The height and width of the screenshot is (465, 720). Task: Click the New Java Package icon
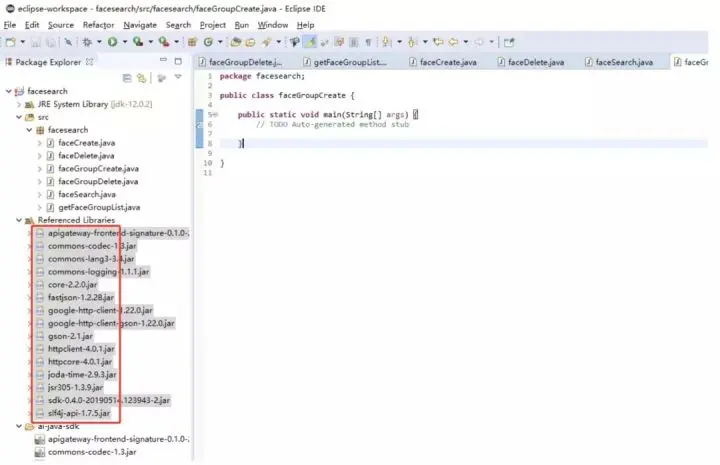pos(192,42)
